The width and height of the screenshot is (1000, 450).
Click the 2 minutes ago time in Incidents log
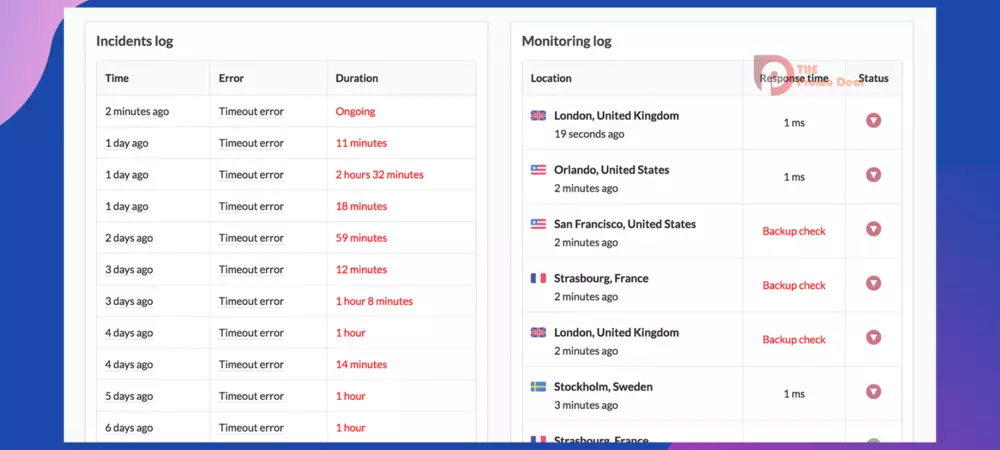[137, 111]
